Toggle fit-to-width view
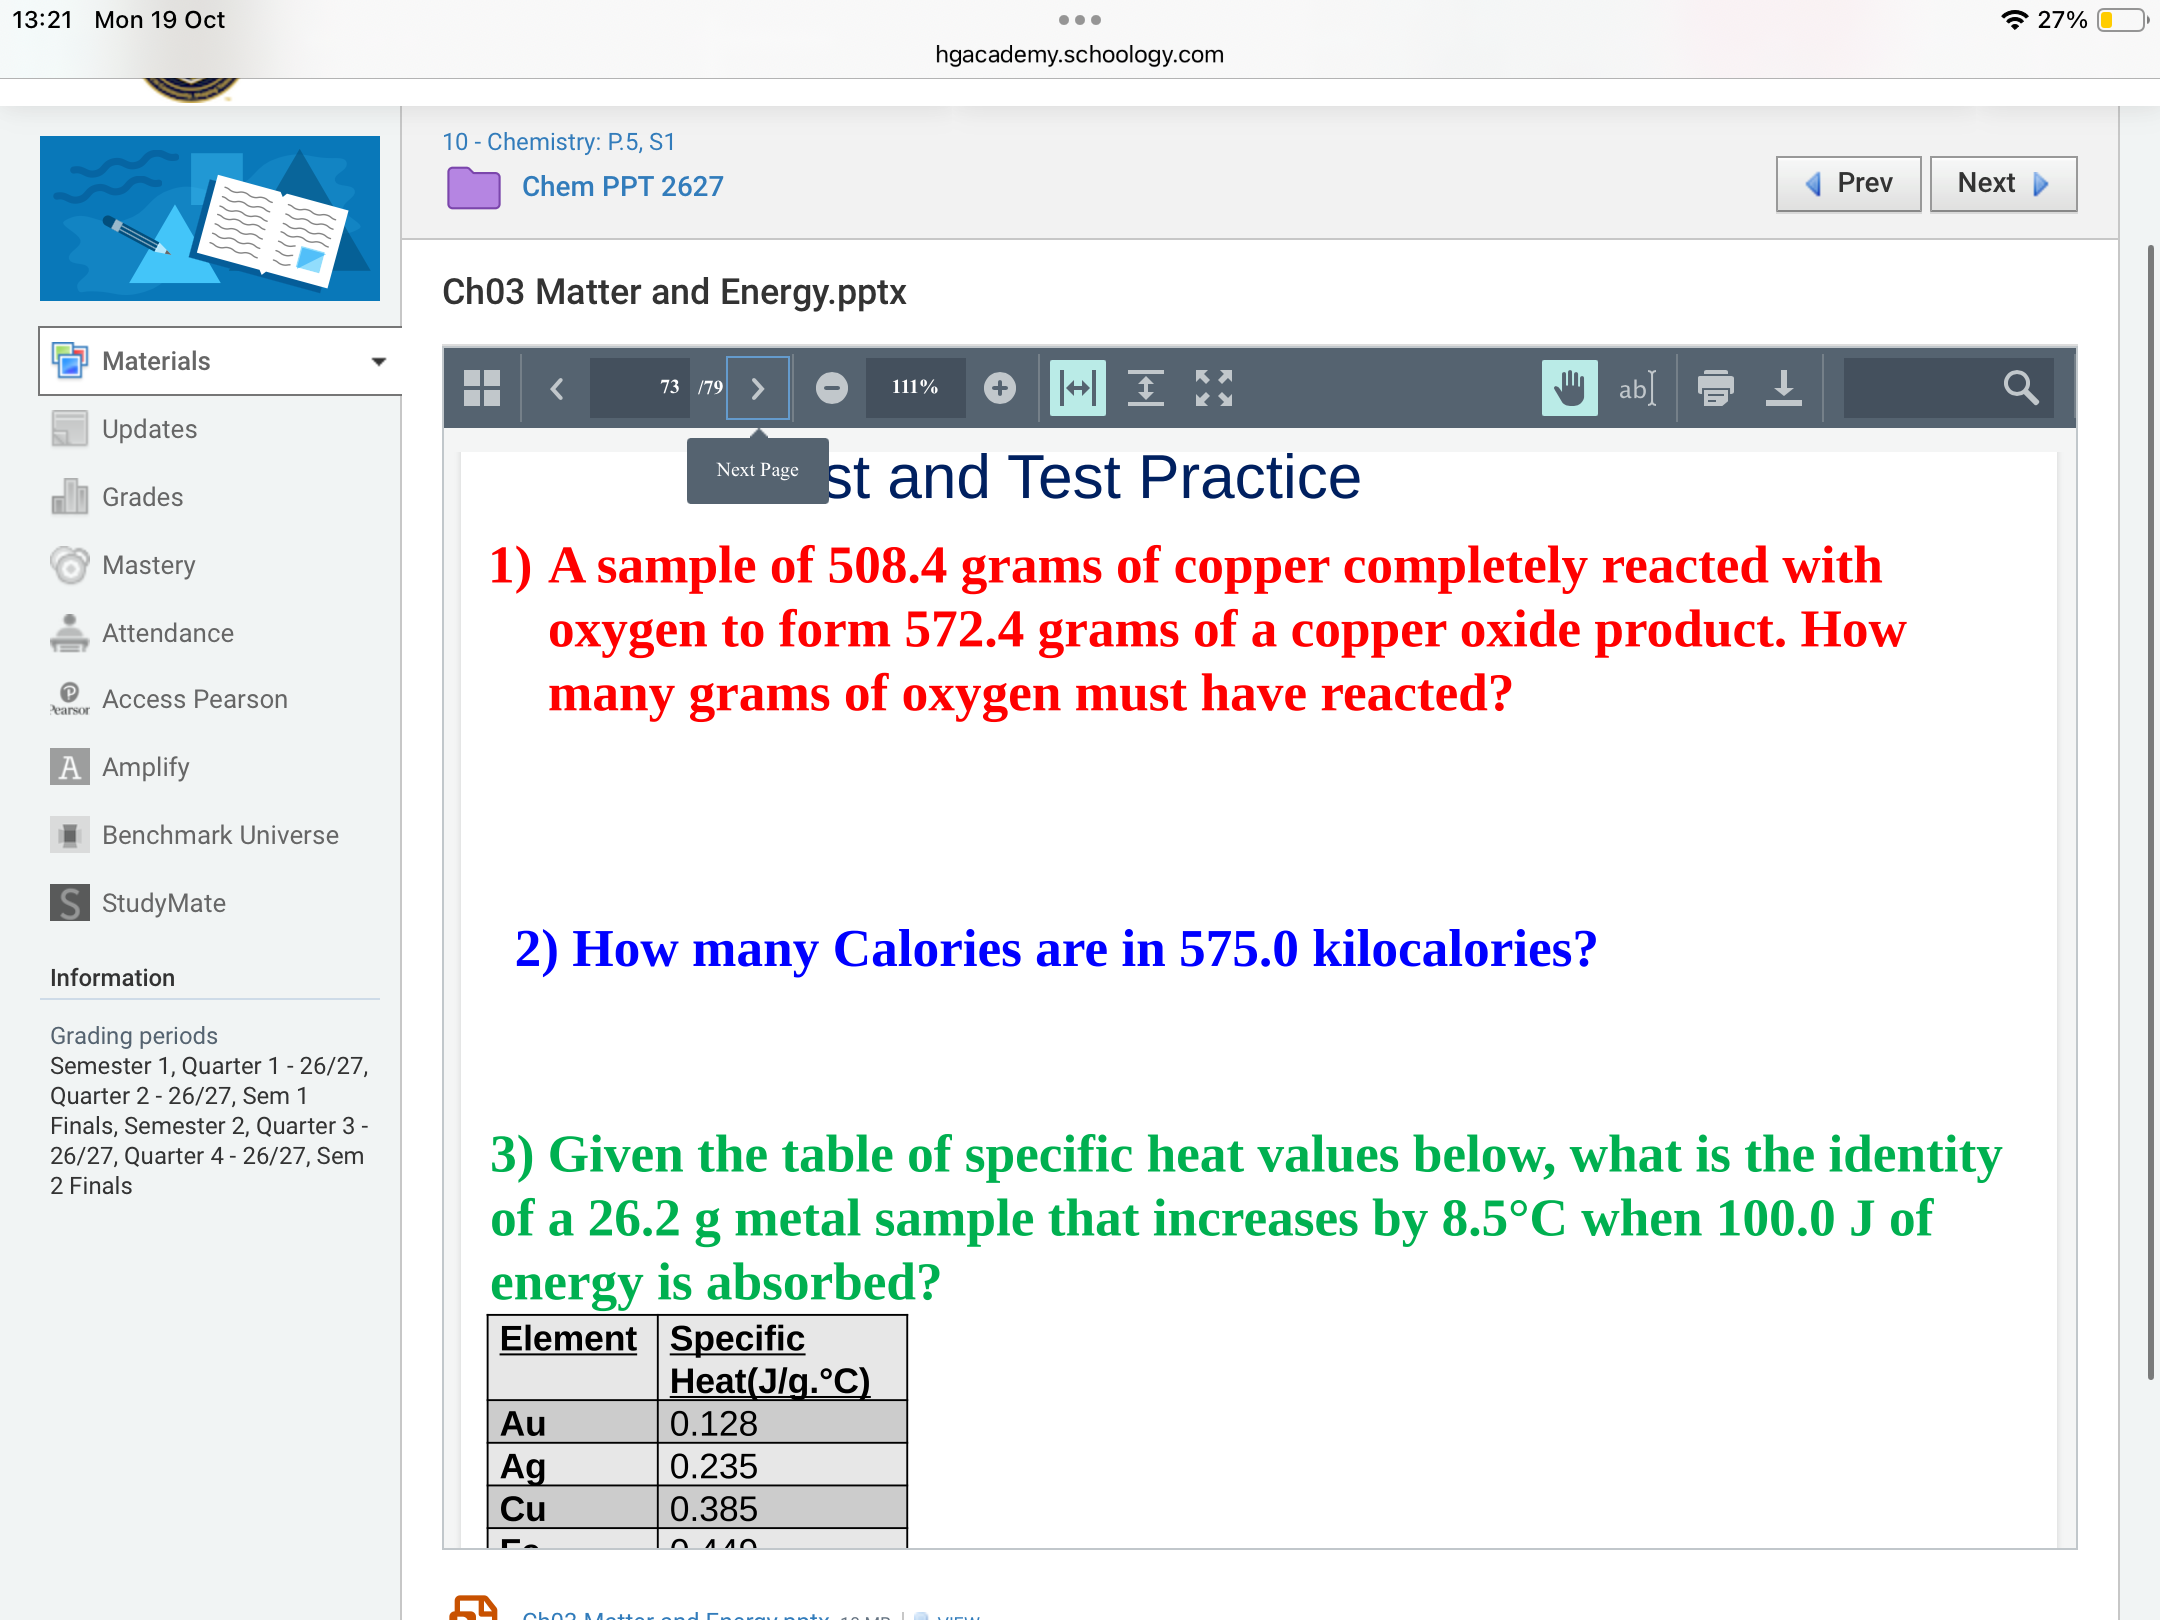 pyautogui.click(x=1078, y=388)
